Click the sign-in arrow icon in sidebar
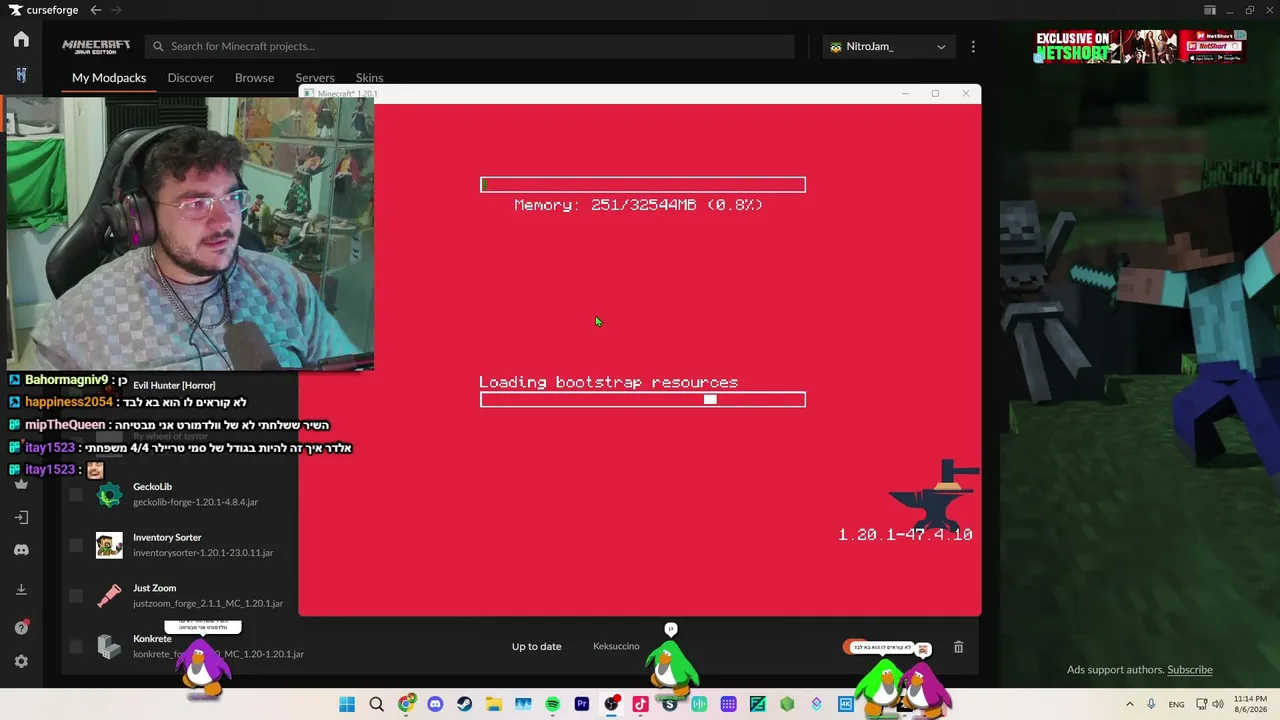The image size is (1280, 720). (x=21, y=517)
